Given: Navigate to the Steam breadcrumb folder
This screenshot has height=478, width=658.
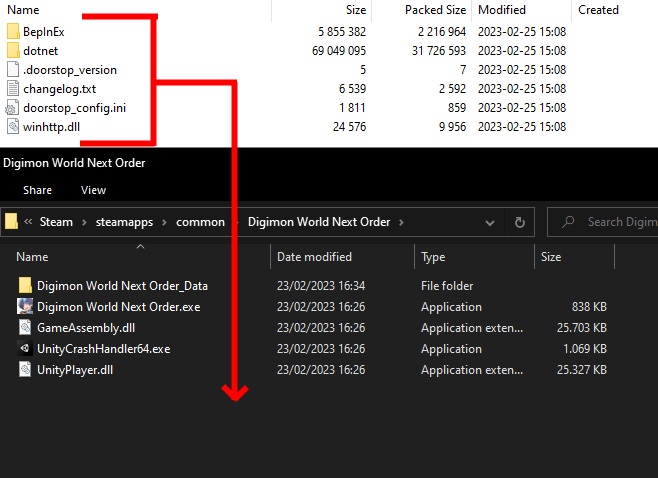Looking at the screenshot, I should 56,222.
